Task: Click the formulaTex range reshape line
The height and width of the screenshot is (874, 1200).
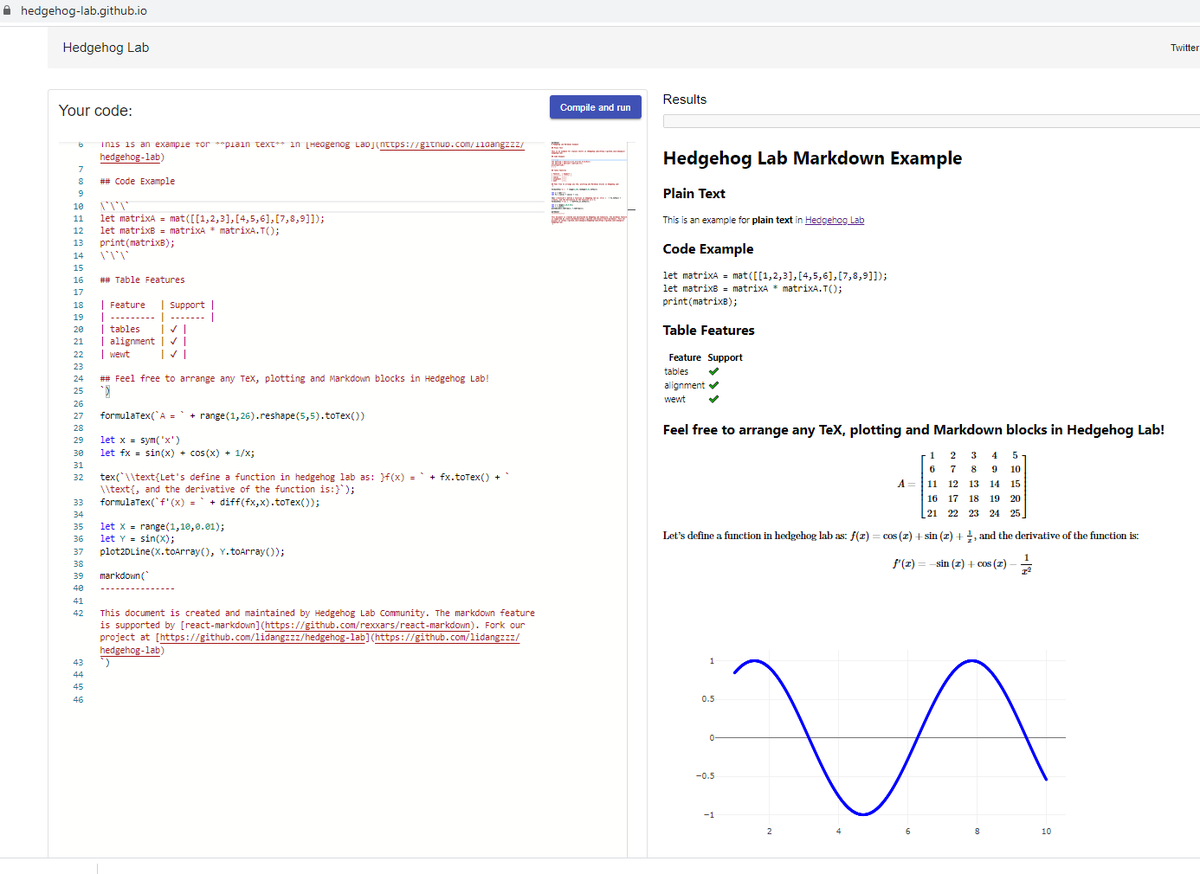Action: (232, 415)
